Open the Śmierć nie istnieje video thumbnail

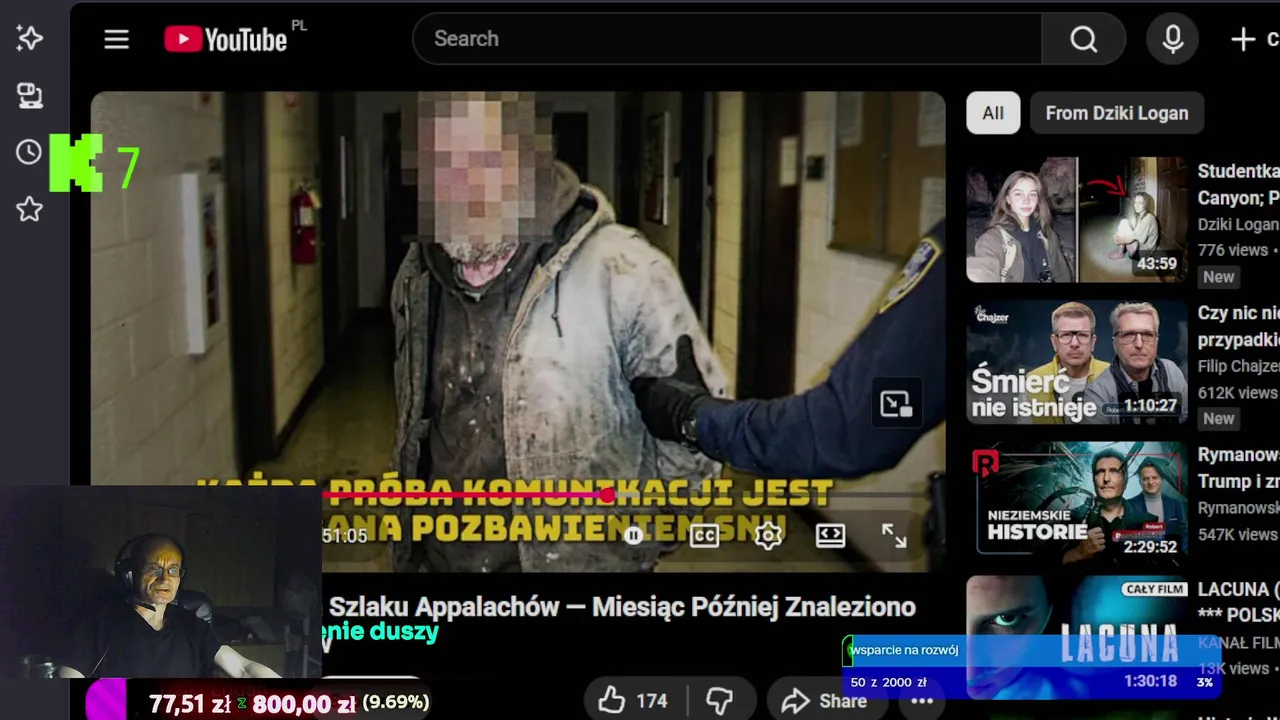(1077, 362)
